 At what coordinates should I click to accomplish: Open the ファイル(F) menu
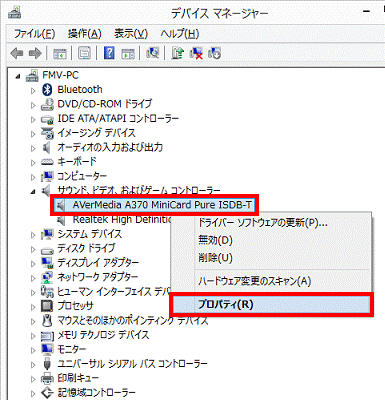pos(34,34)
